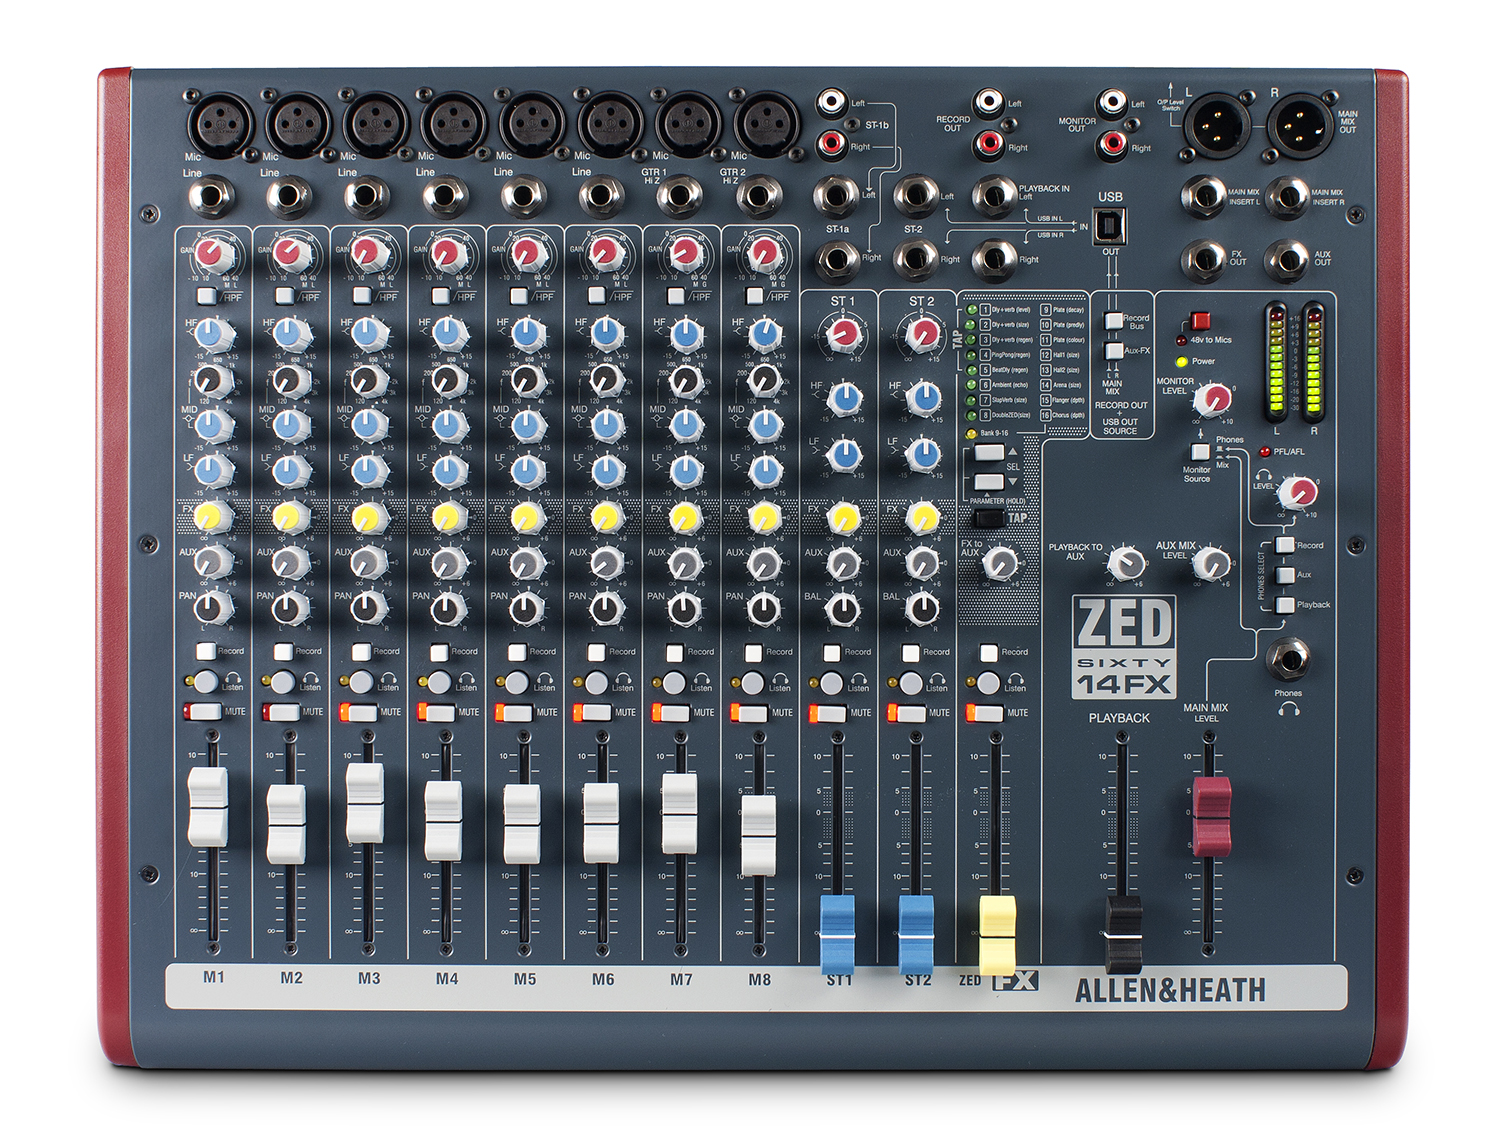
Task: Adjust the FX to AUX knob
Action: (999, 564)
